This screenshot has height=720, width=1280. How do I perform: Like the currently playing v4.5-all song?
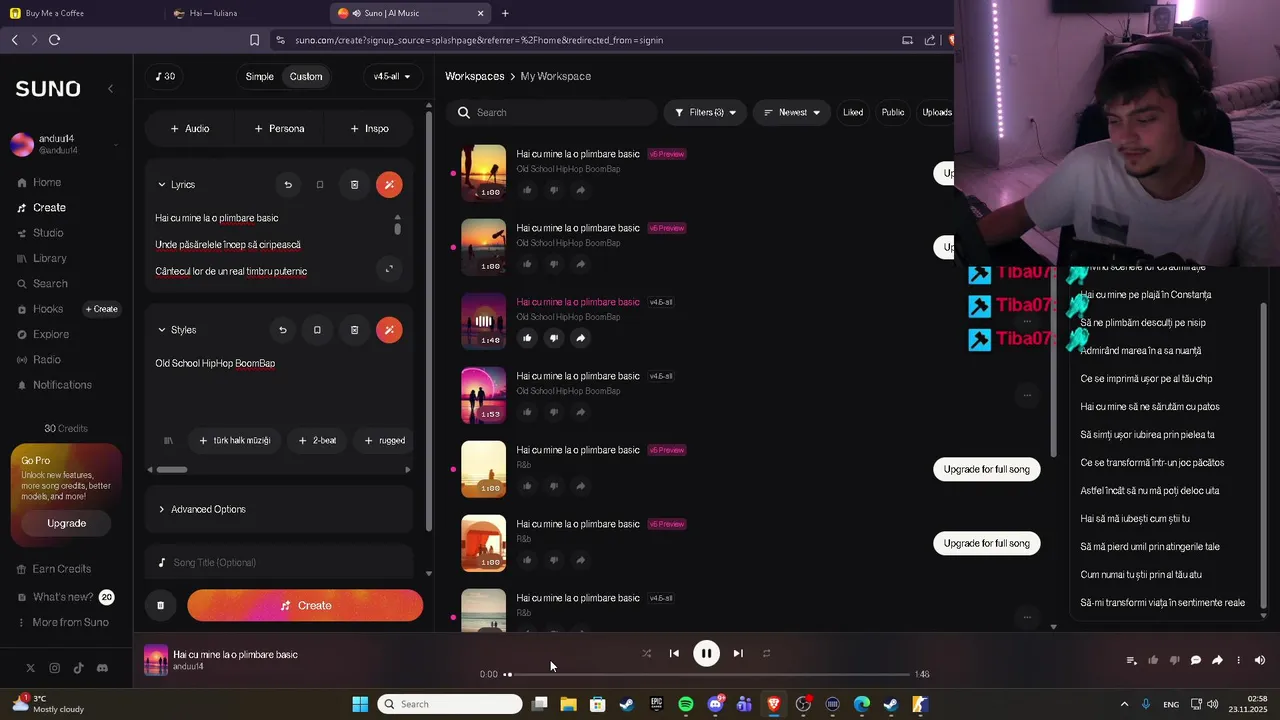tap(527, 338)
